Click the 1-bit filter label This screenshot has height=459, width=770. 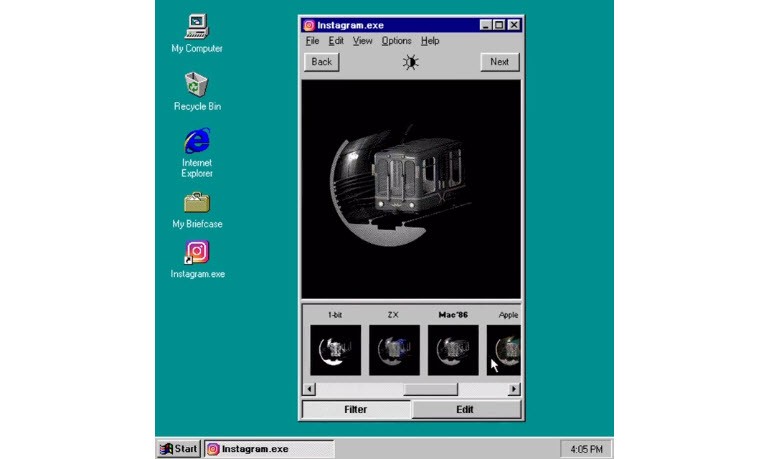pyautogui.click(x=335, y=315)
